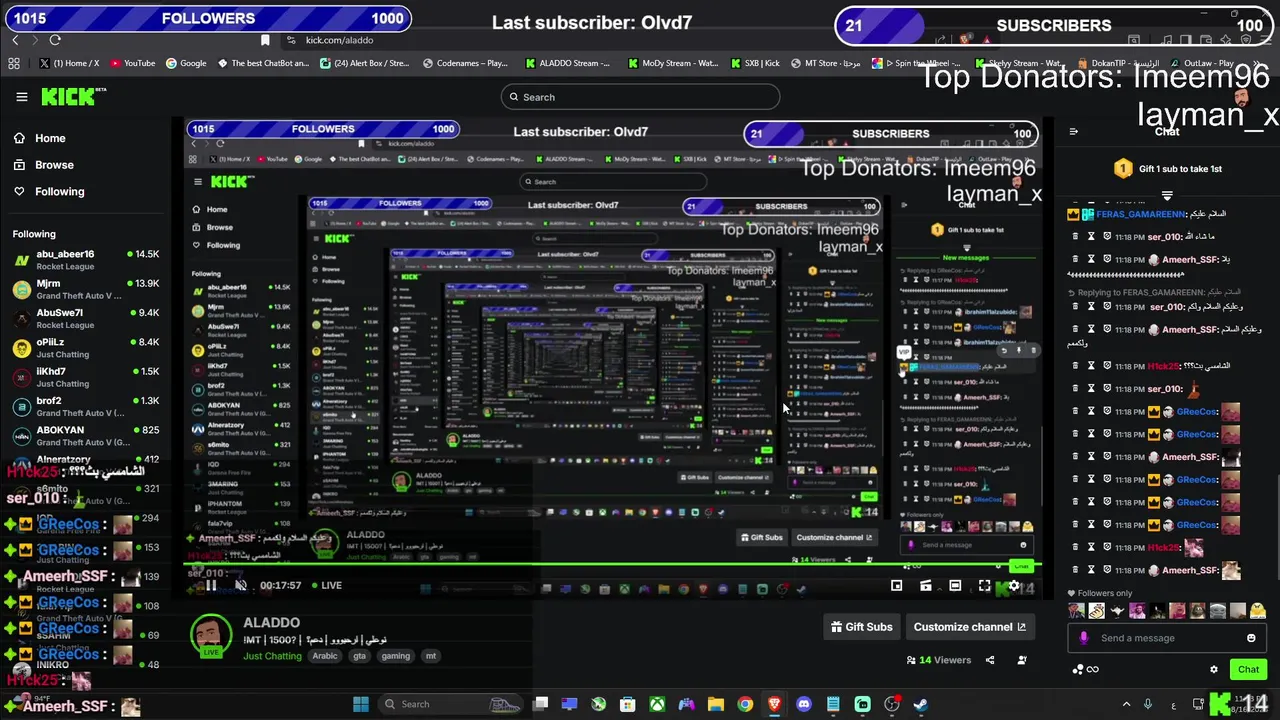1280x720 pixels.
Task: Open the Google bookmark
Action: tap(186, 63)
